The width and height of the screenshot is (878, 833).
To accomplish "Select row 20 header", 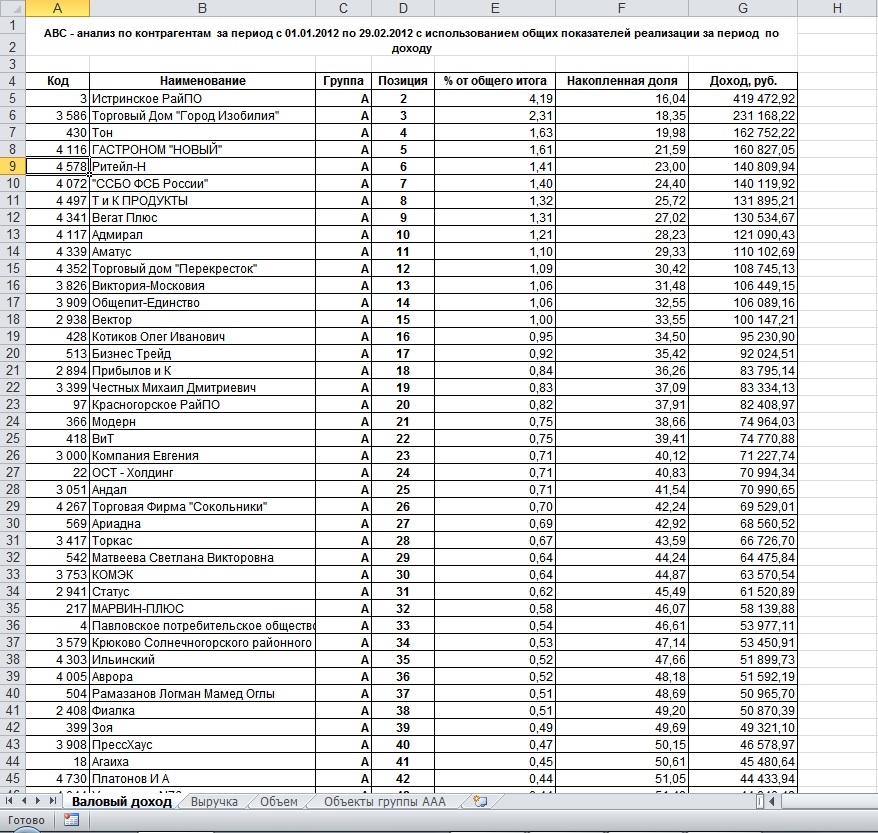I will [12, 353].
